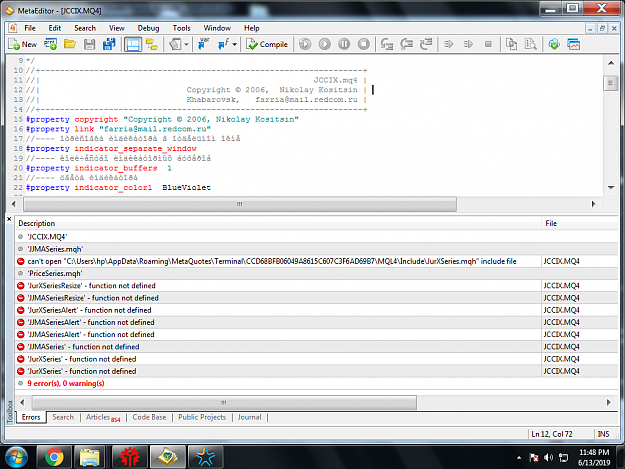The height and width of the screenshot is (469, 625).
Task: Start debugging on history data icon
Action: coord(305,44)
